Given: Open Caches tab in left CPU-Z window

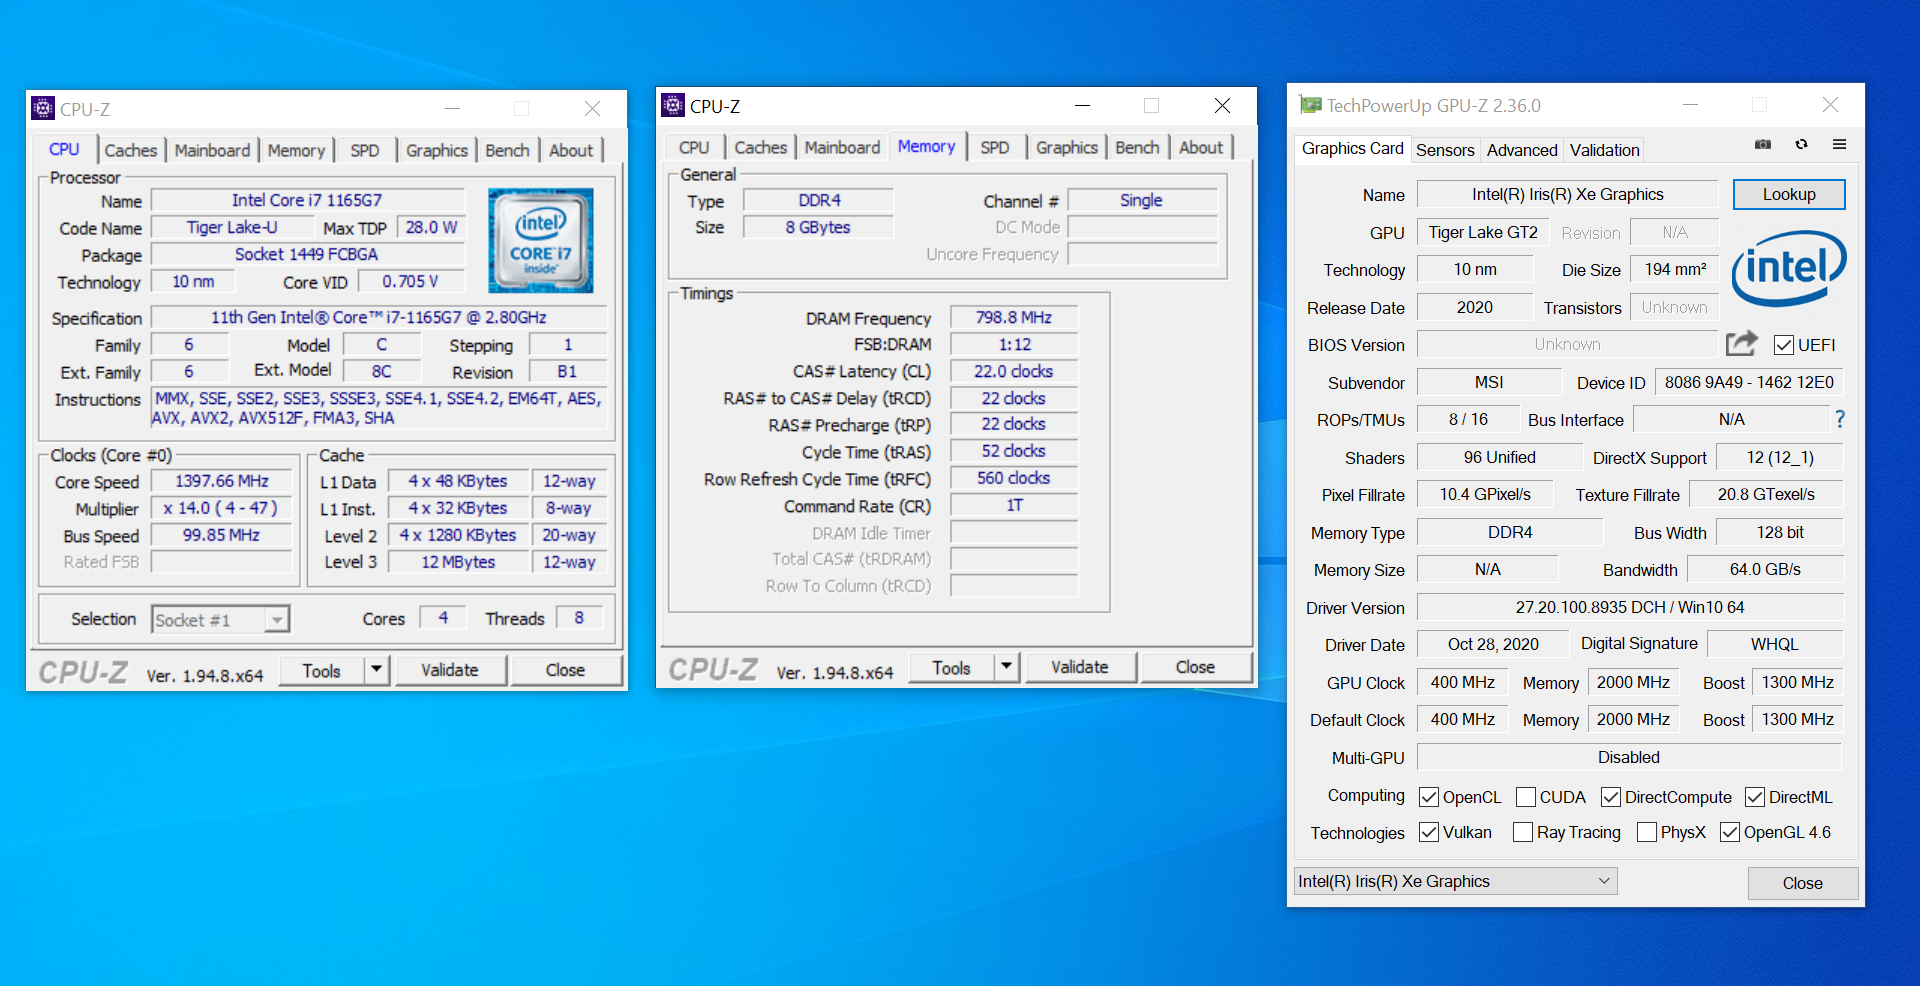Looking at the screenshot, I should tap(131, 151).
